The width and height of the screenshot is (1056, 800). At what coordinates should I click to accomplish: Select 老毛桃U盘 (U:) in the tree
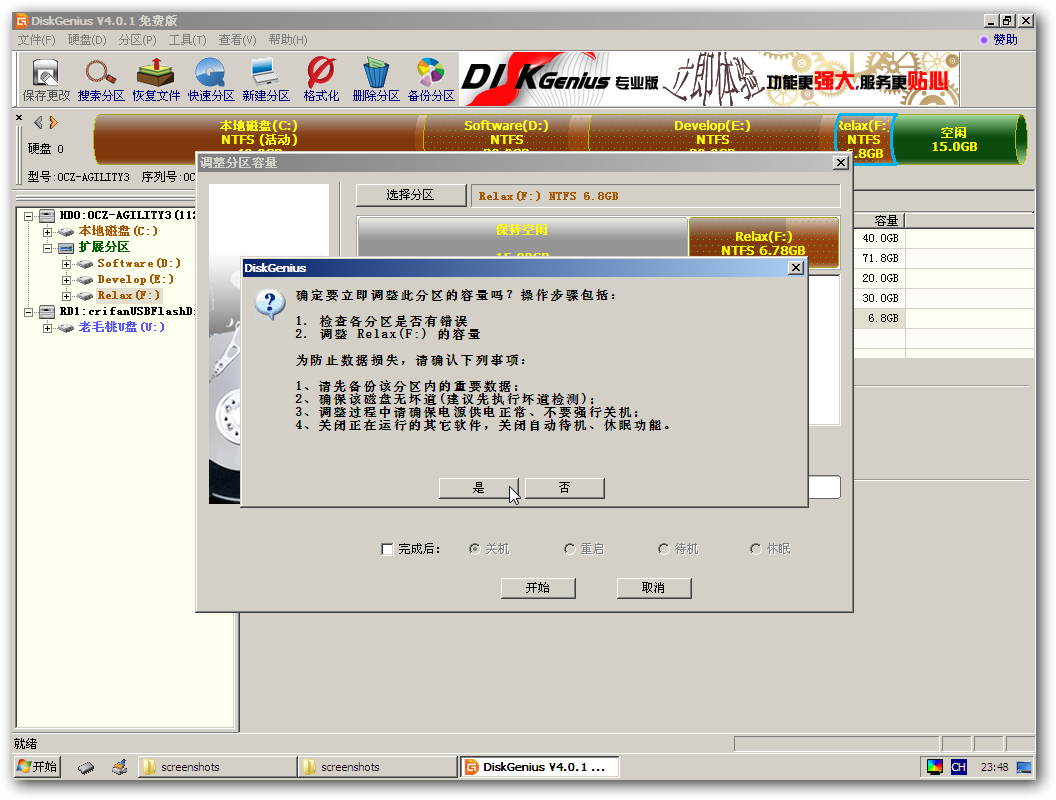[x=121, y=327]
